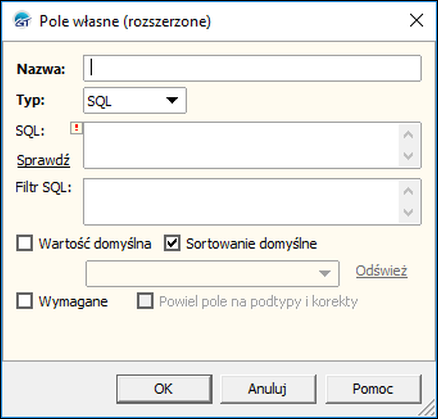Open the Typ dropdown showing SQL

[135, 100]
